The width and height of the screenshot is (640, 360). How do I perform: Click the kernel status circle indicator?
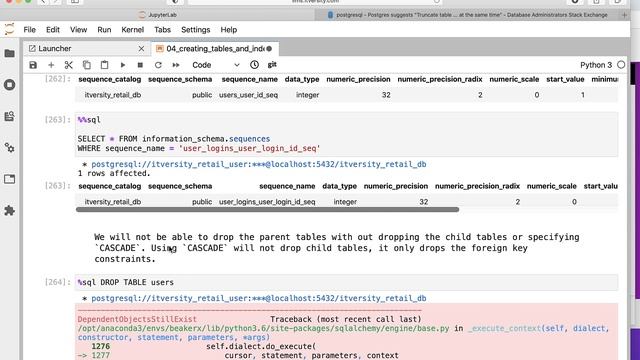pyautogui.click(x=621, y=65)
